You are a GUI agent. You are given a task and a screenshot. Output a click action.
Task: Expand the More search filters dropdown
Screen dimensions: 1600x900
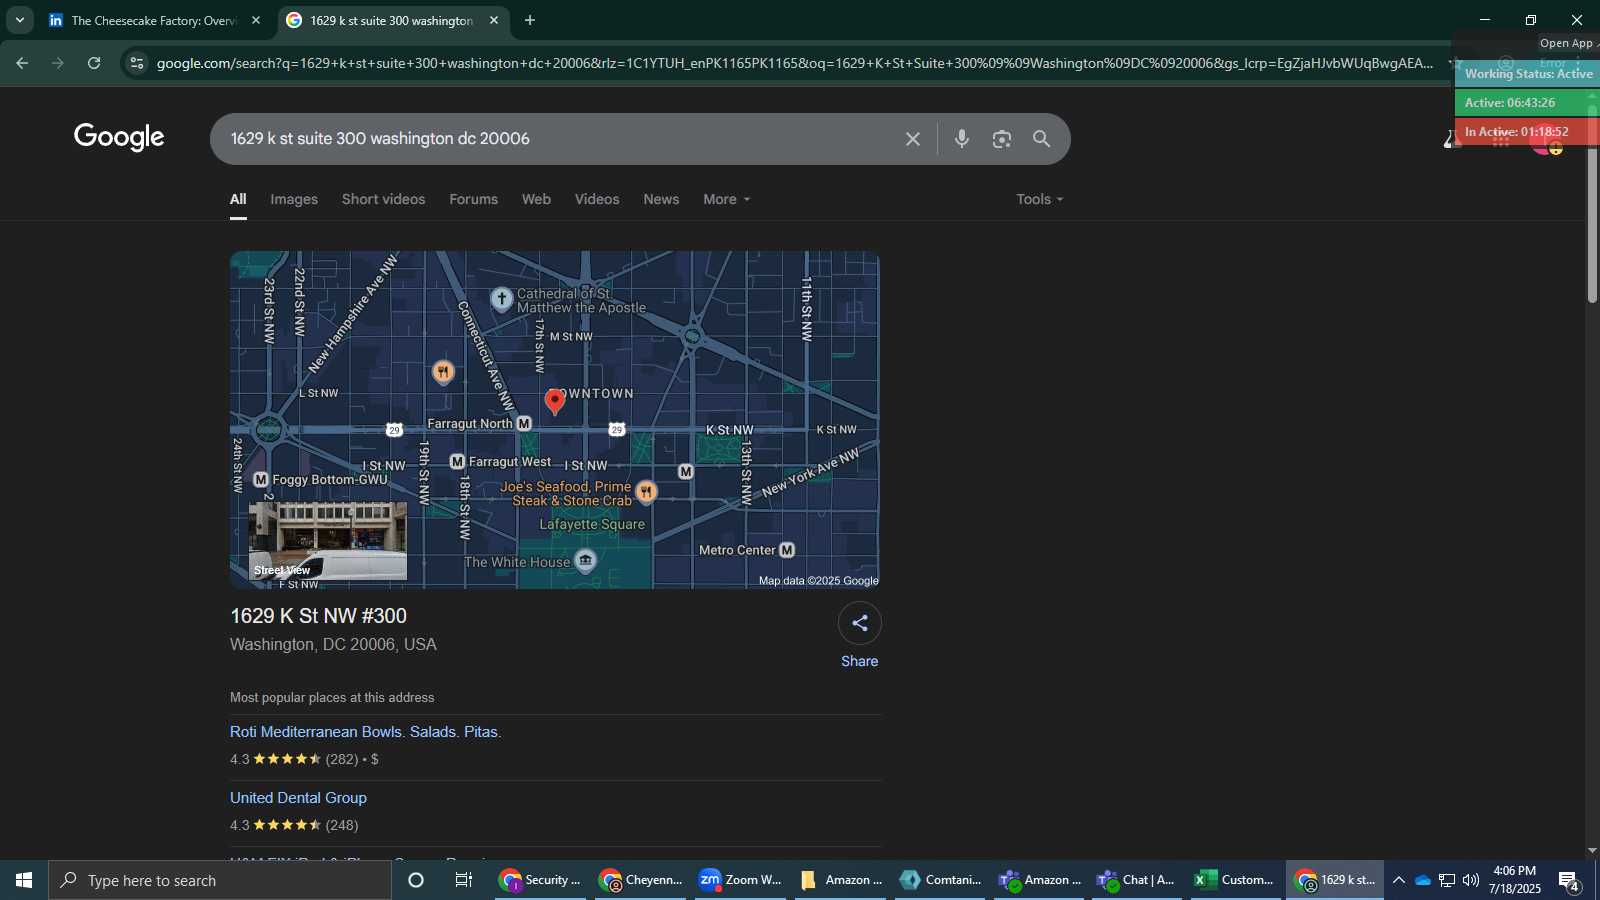[726, 199]
